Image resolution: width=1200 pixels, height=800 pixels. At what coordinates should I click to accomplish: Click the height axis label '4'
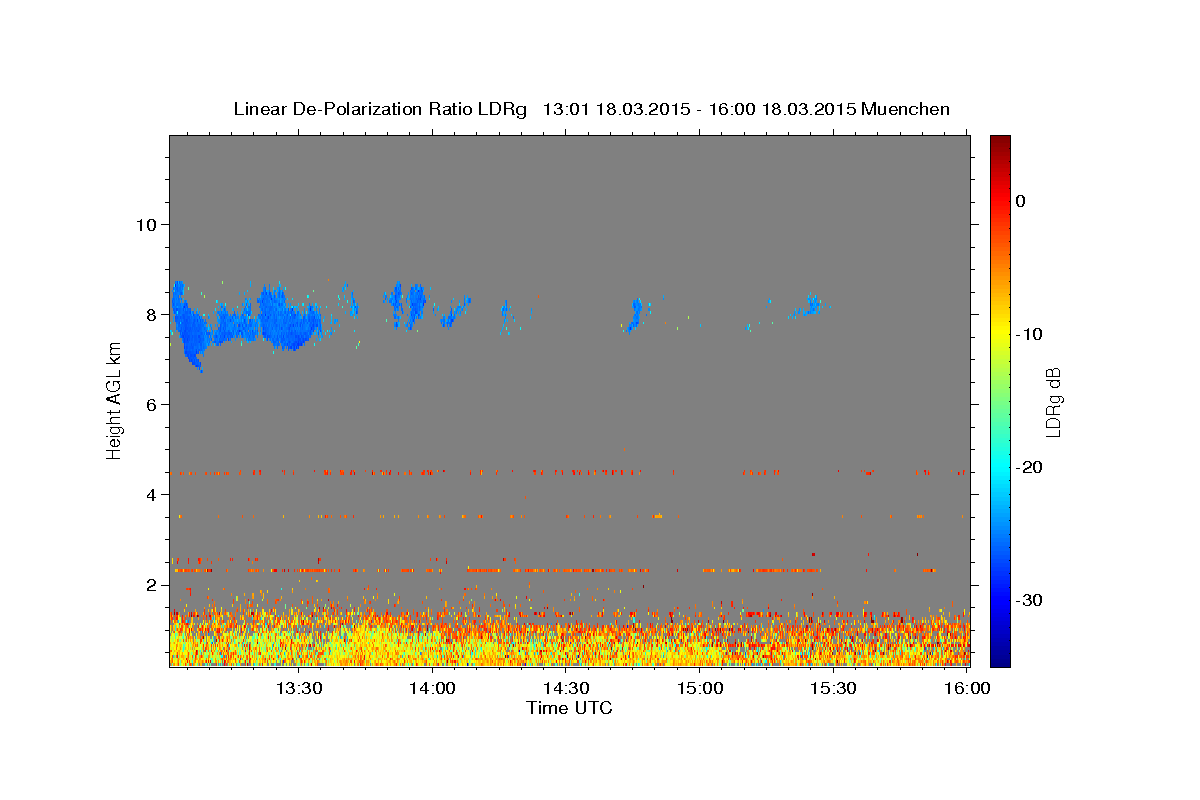click(151, 494)
